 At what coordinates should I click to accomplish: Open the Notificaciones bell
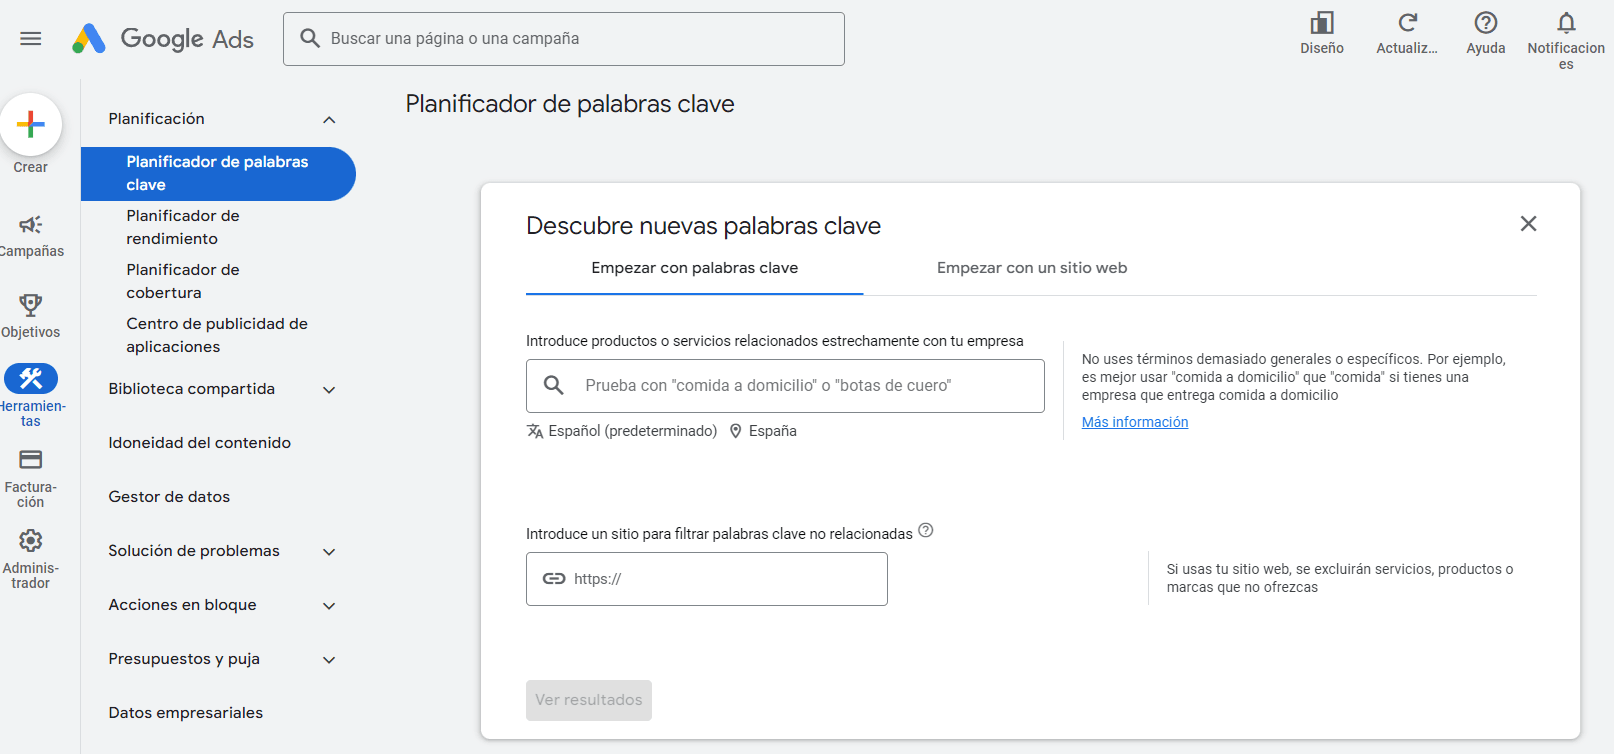(1566, 23)
